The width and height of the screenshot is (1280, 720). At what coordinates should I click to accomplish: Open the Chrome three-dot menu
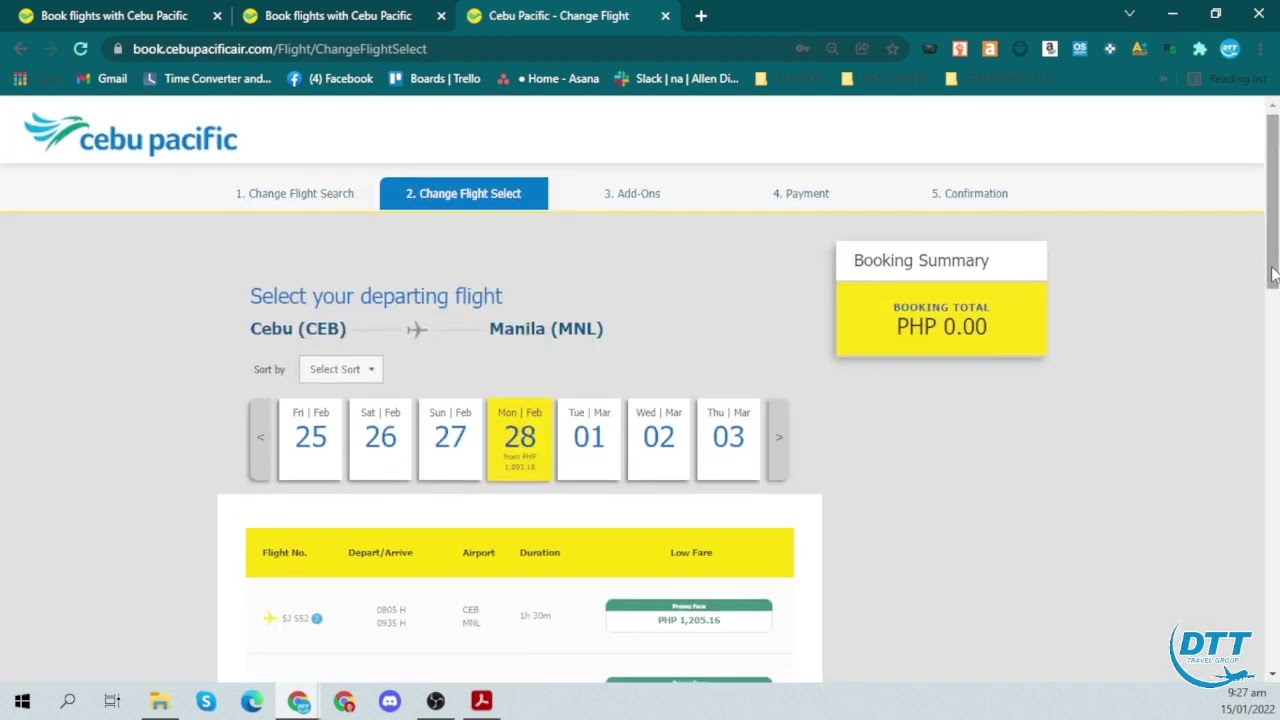(x=1259, y=48)
